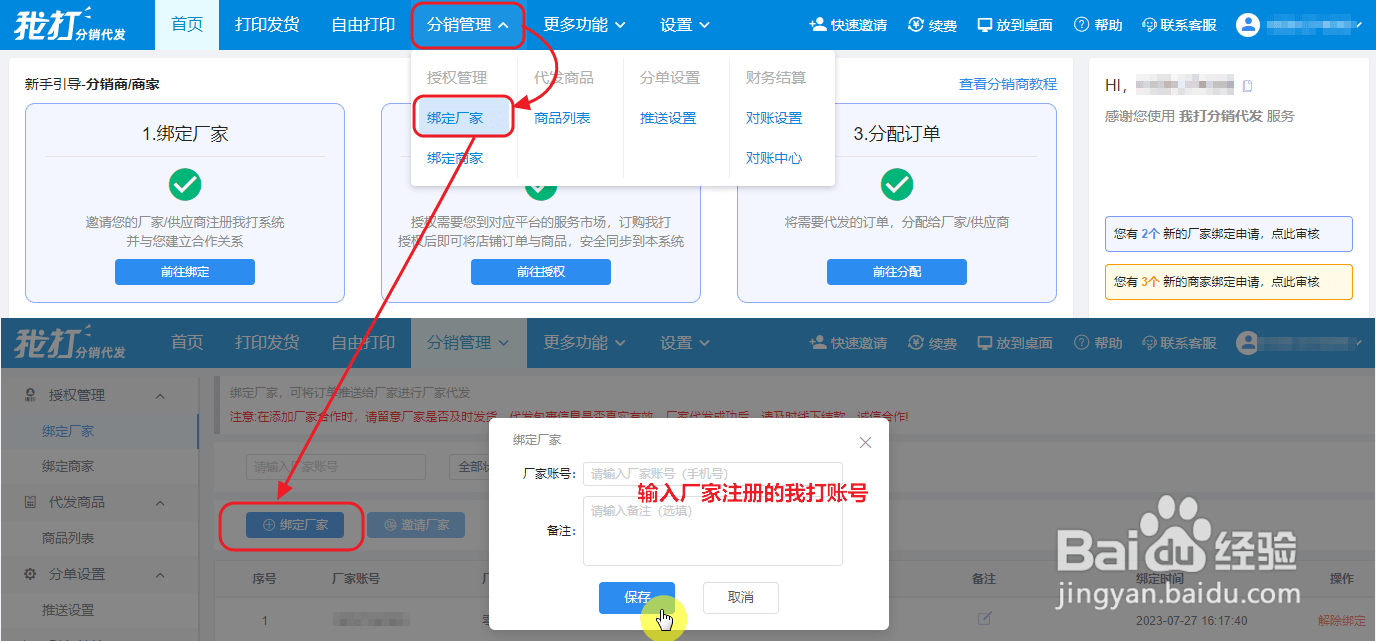Click the 授权管理 sidebar icon
1376x641 pixels.
[x=30, y=395]
